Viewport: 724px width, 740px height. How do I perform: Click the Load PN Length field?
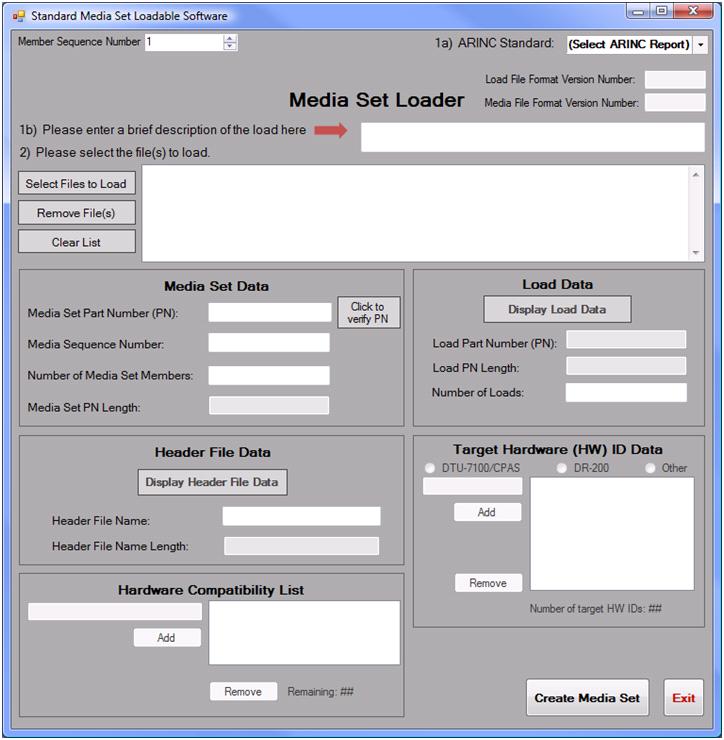tap(626, 366)
